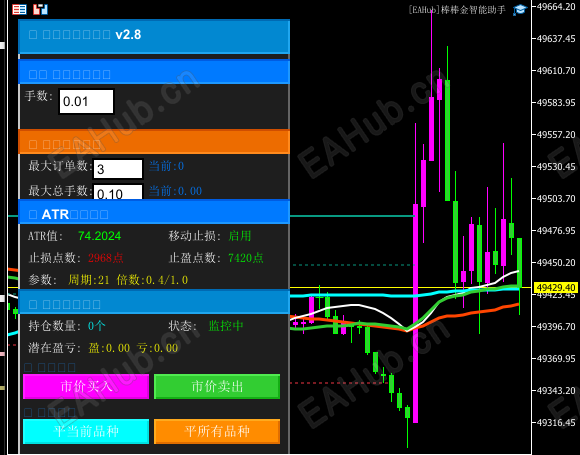
Task: Click the 潜在盈亏 value 盈:0.00 亏:0.00
Action: [x=133, y=348]
